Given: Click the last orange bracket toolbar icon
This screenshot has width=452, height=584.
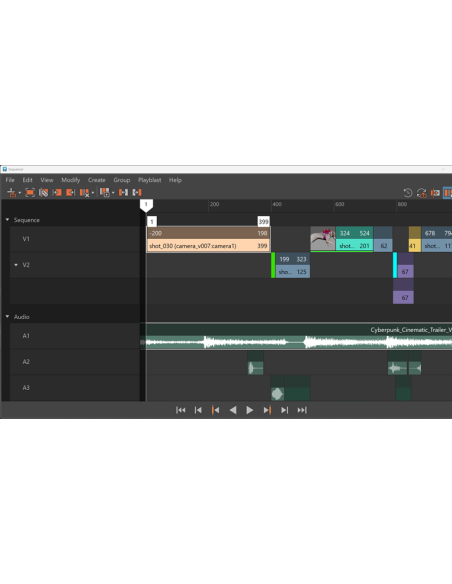Looking at the screenshot, I should pyautogui.click(x=137, y=193).
